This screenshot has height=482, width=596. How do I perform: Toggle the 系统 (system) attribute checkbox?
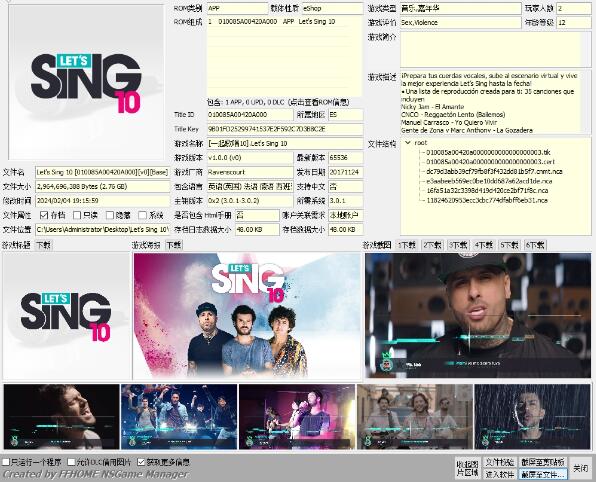pos(143,216)
